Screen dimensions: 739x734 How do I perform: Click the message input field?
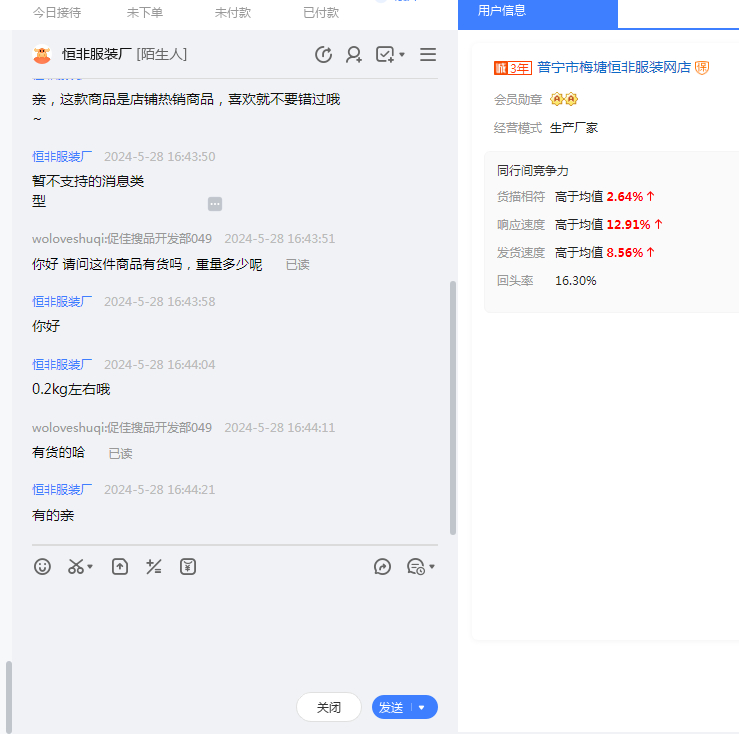point(235,632)
